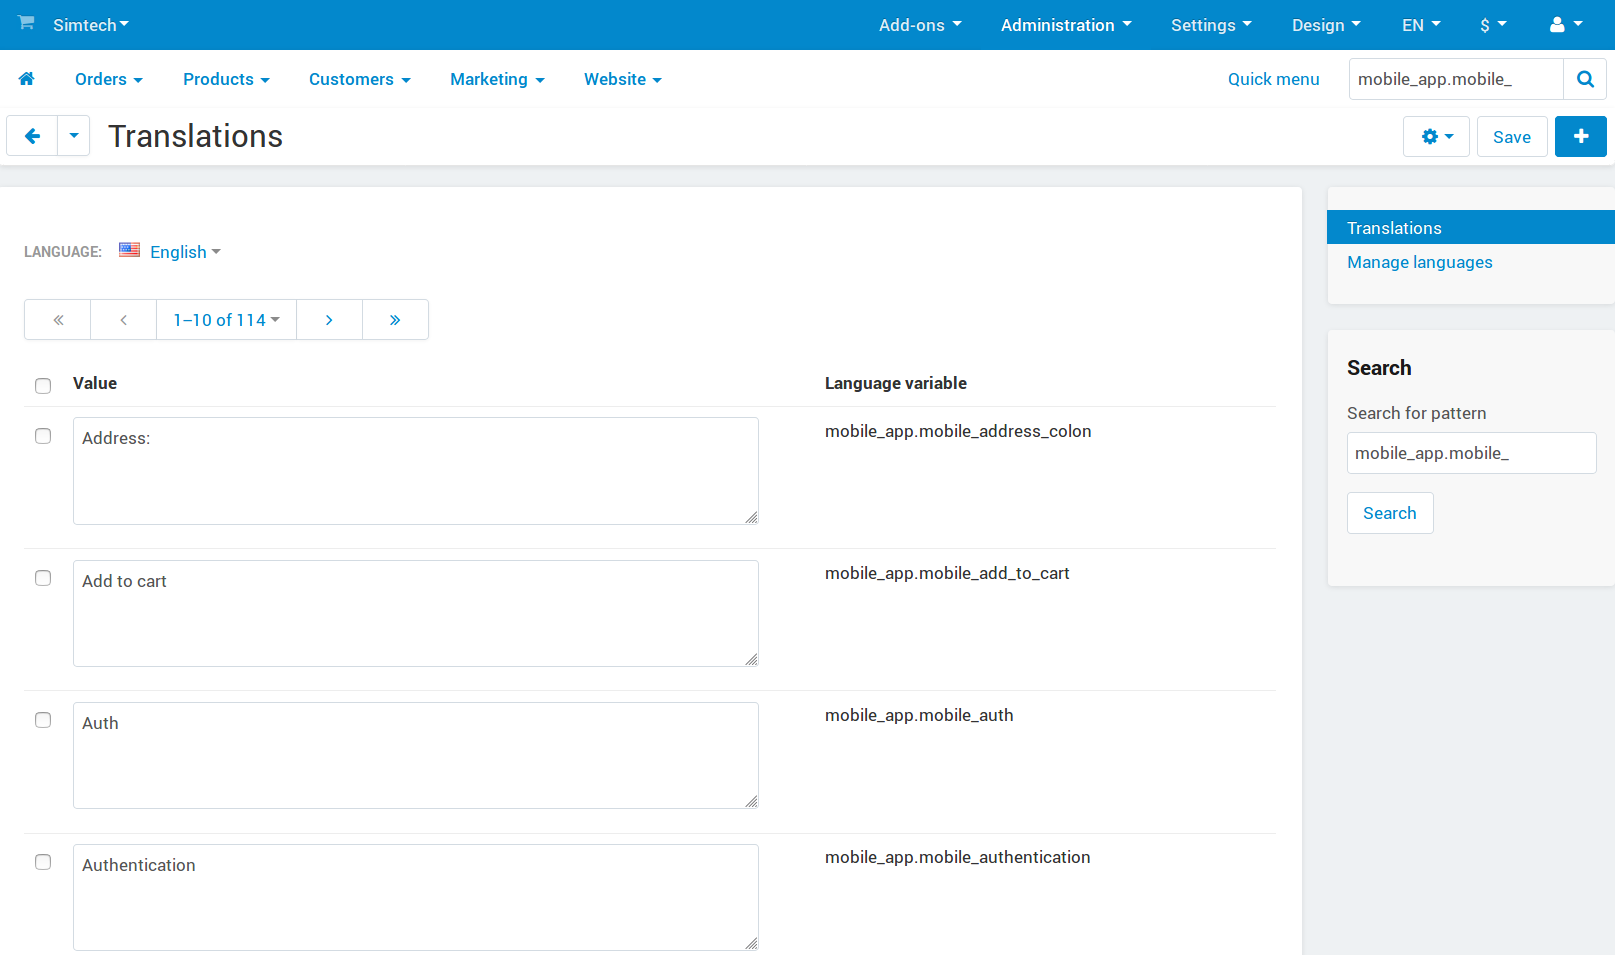Open the Settings menu

1211,25
